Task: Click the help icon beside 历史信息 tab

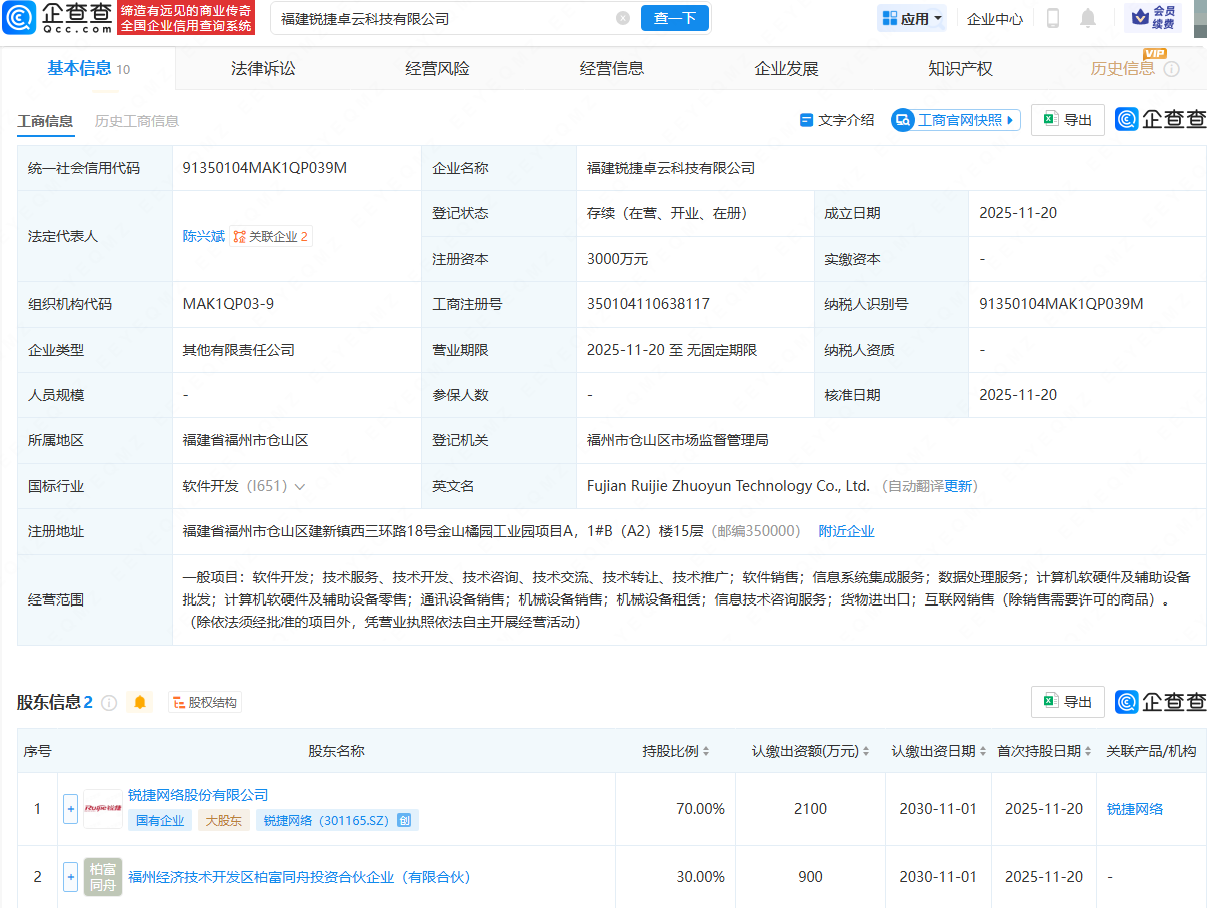Action: [1172, 69]
